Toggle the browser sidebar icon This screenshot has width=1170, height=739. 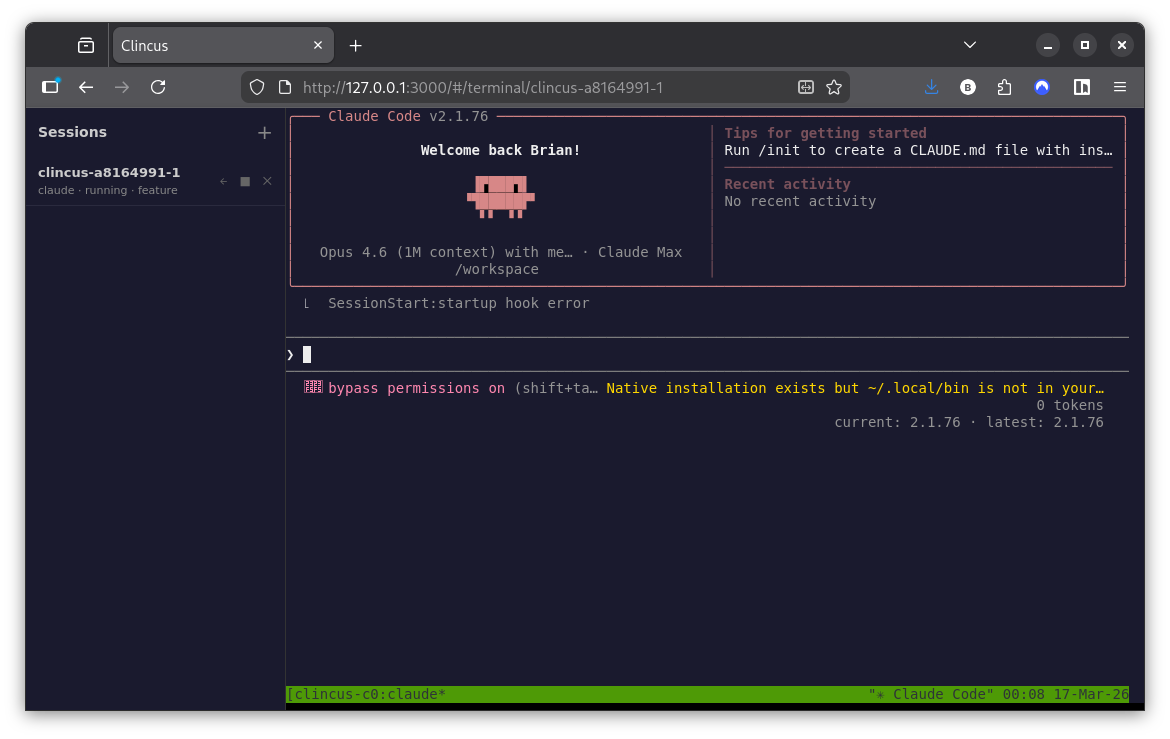50,87
